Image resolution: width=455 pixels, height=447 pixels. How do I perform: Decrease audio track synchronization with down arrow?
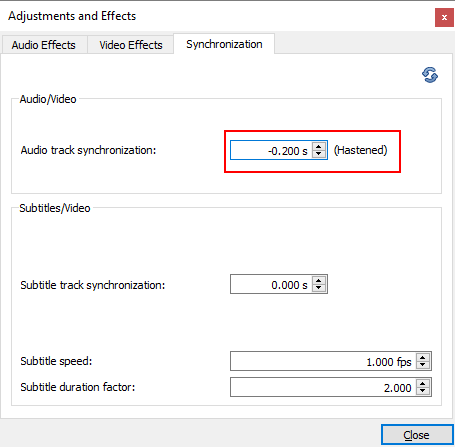[319, 154]
